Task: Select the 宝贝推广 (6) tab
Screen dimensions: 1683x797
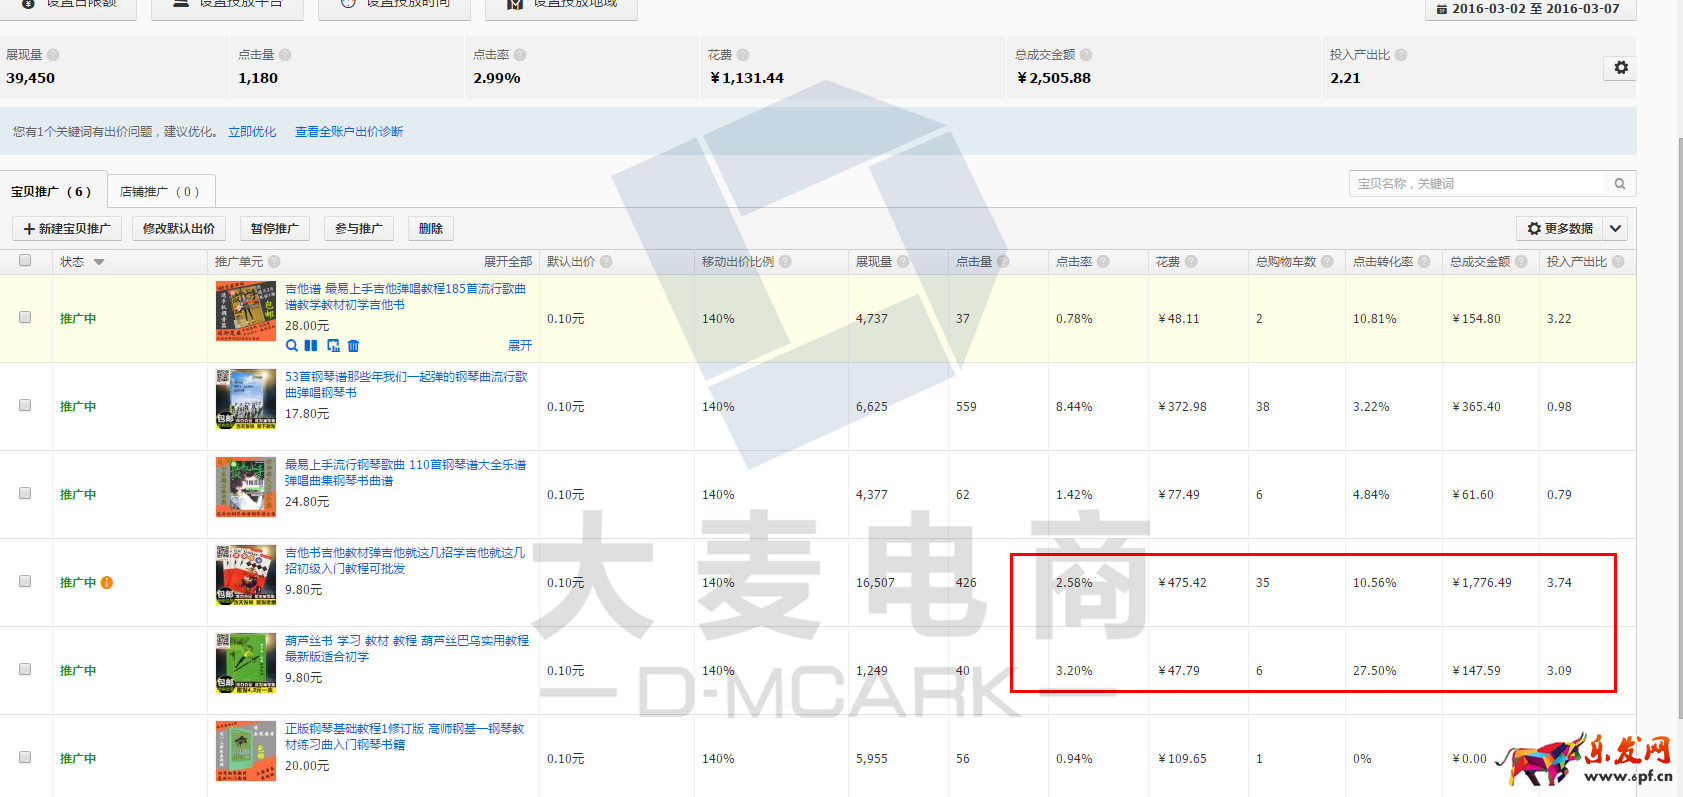Action: pos(51,192)
